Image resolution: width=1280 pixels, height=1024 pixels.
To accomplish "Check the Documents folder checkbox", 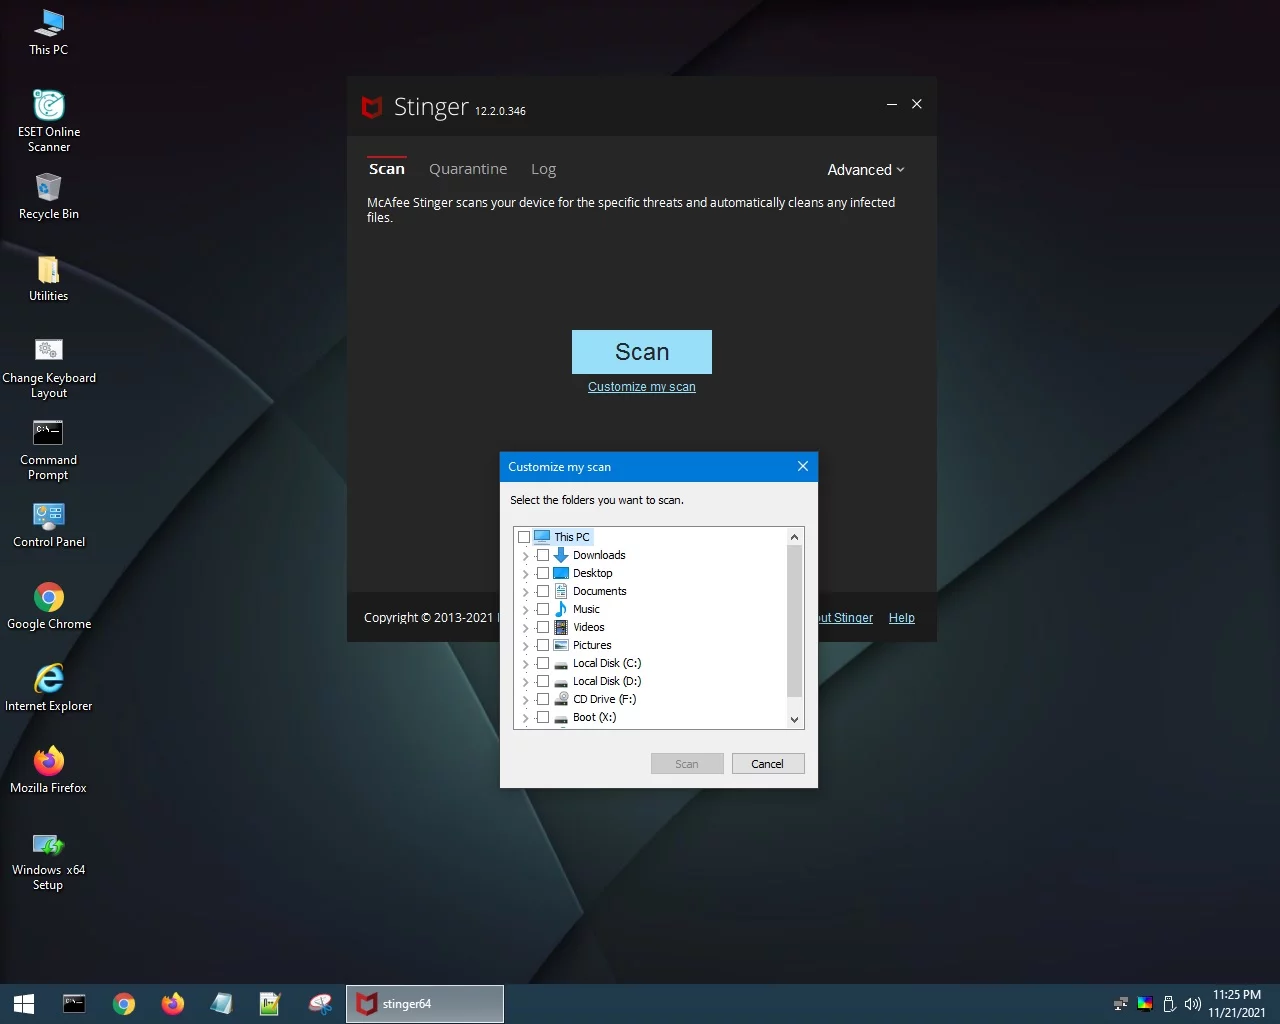I will click(x=543, y=591).
